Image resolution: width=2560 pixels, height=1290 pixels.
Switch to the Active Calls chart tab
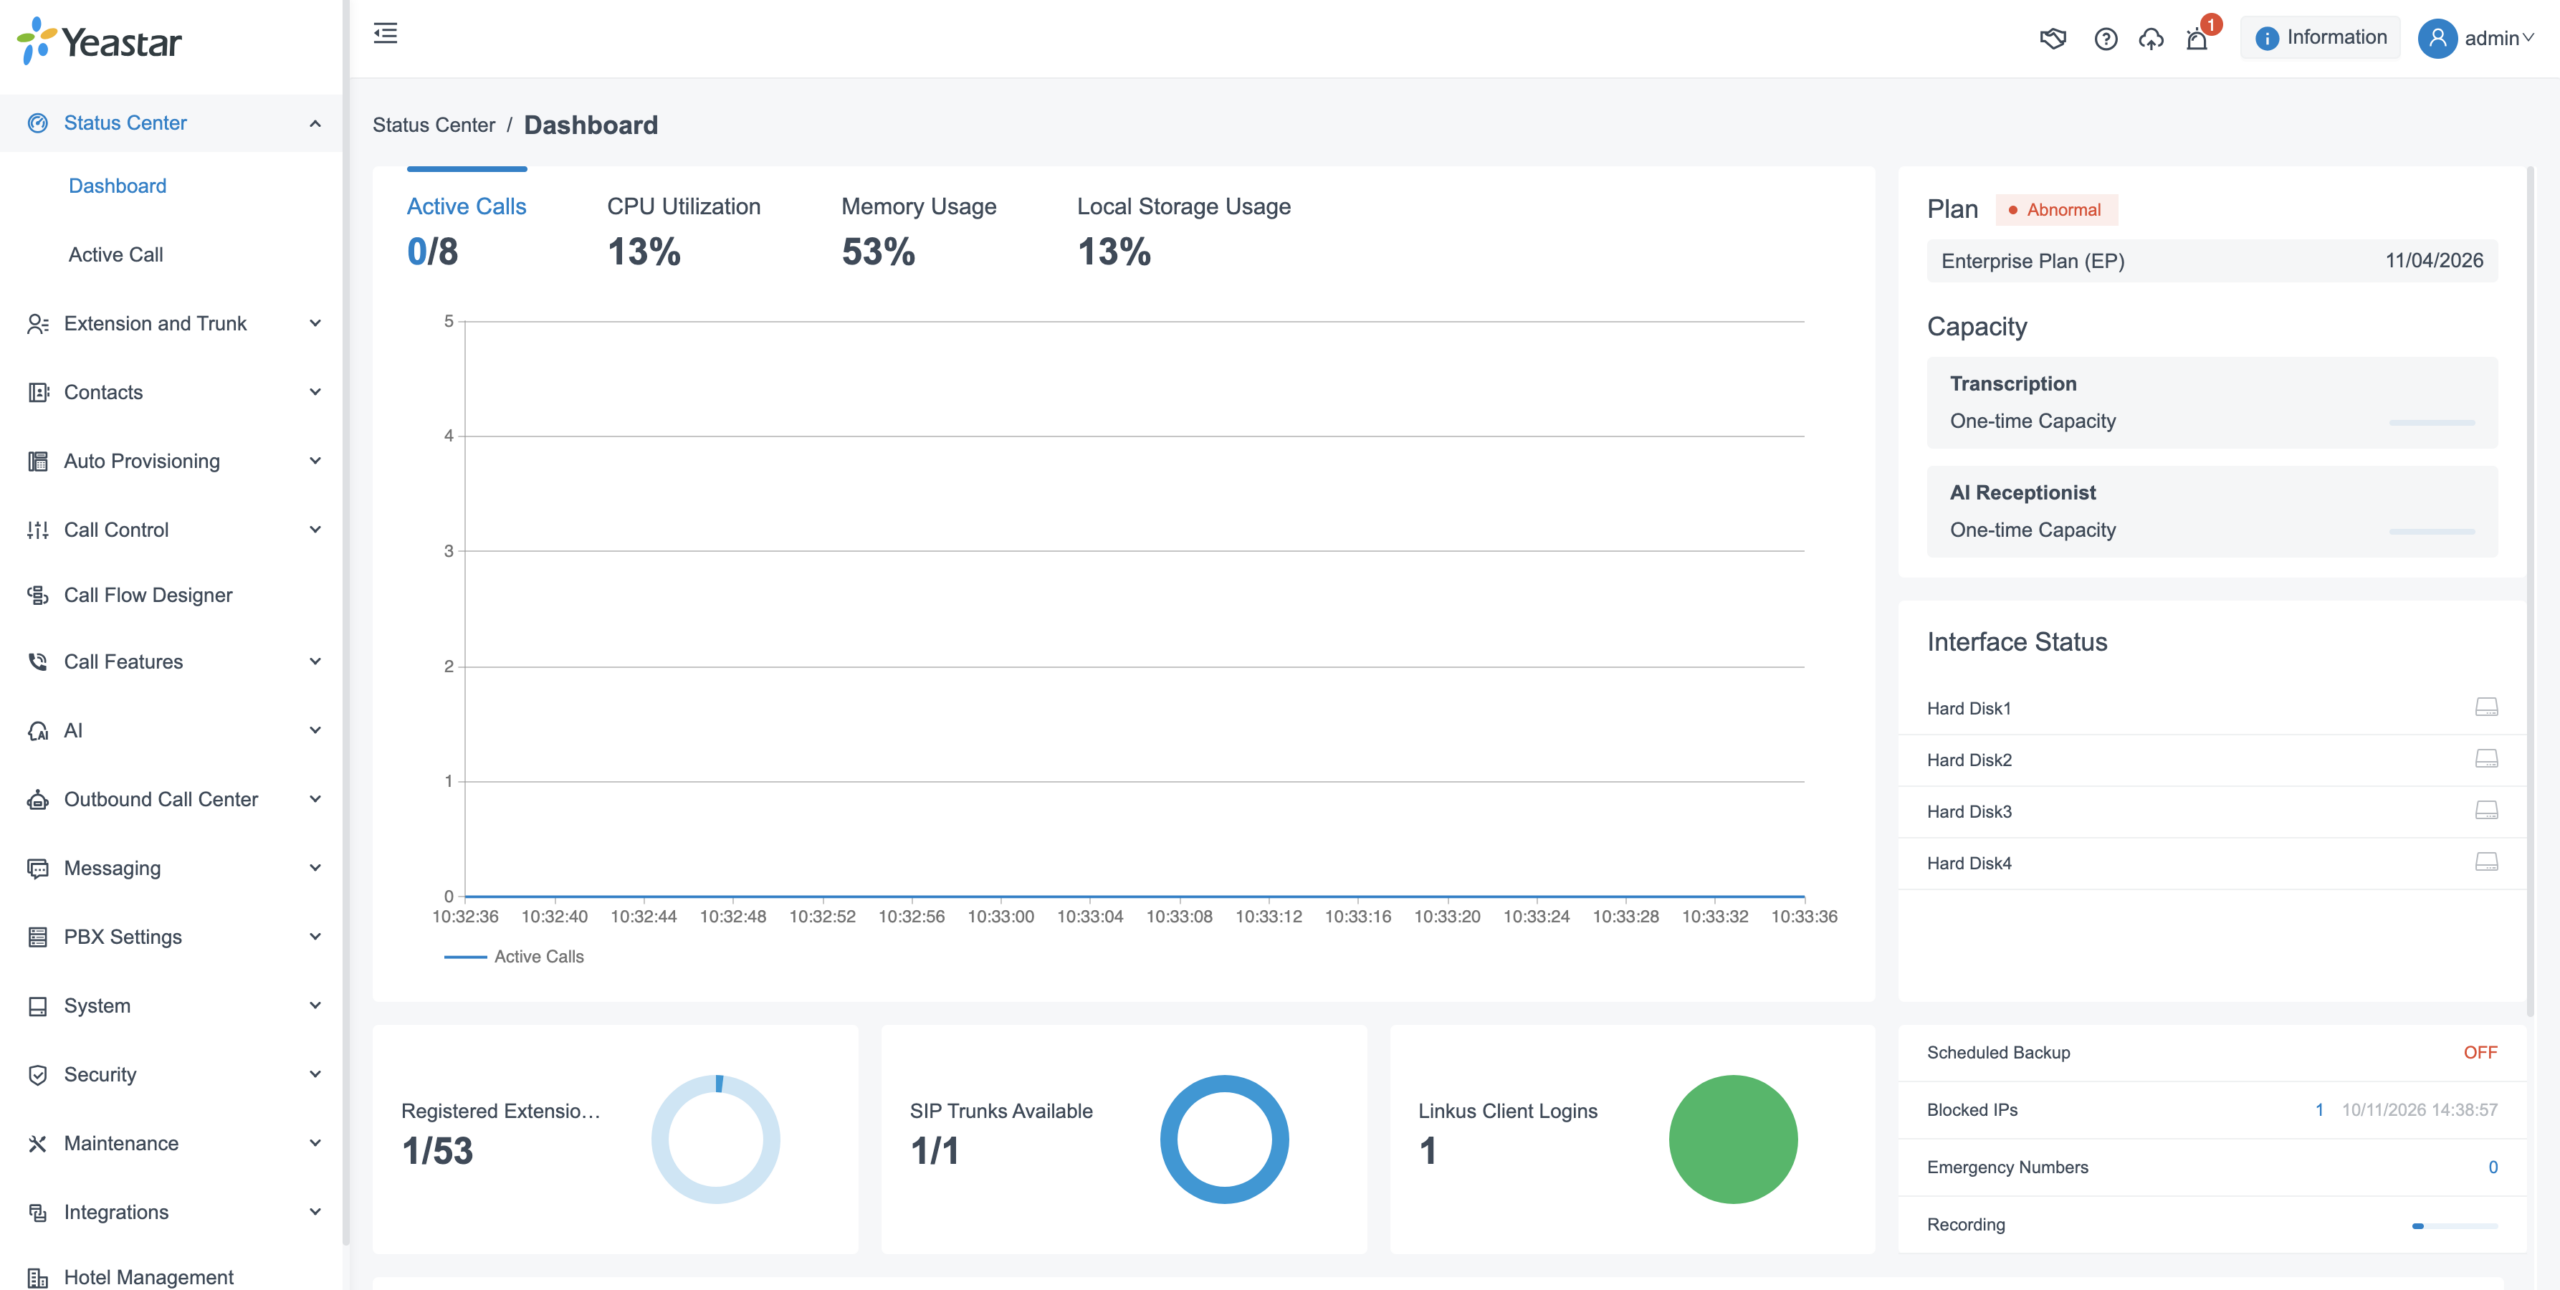[466, 231]
